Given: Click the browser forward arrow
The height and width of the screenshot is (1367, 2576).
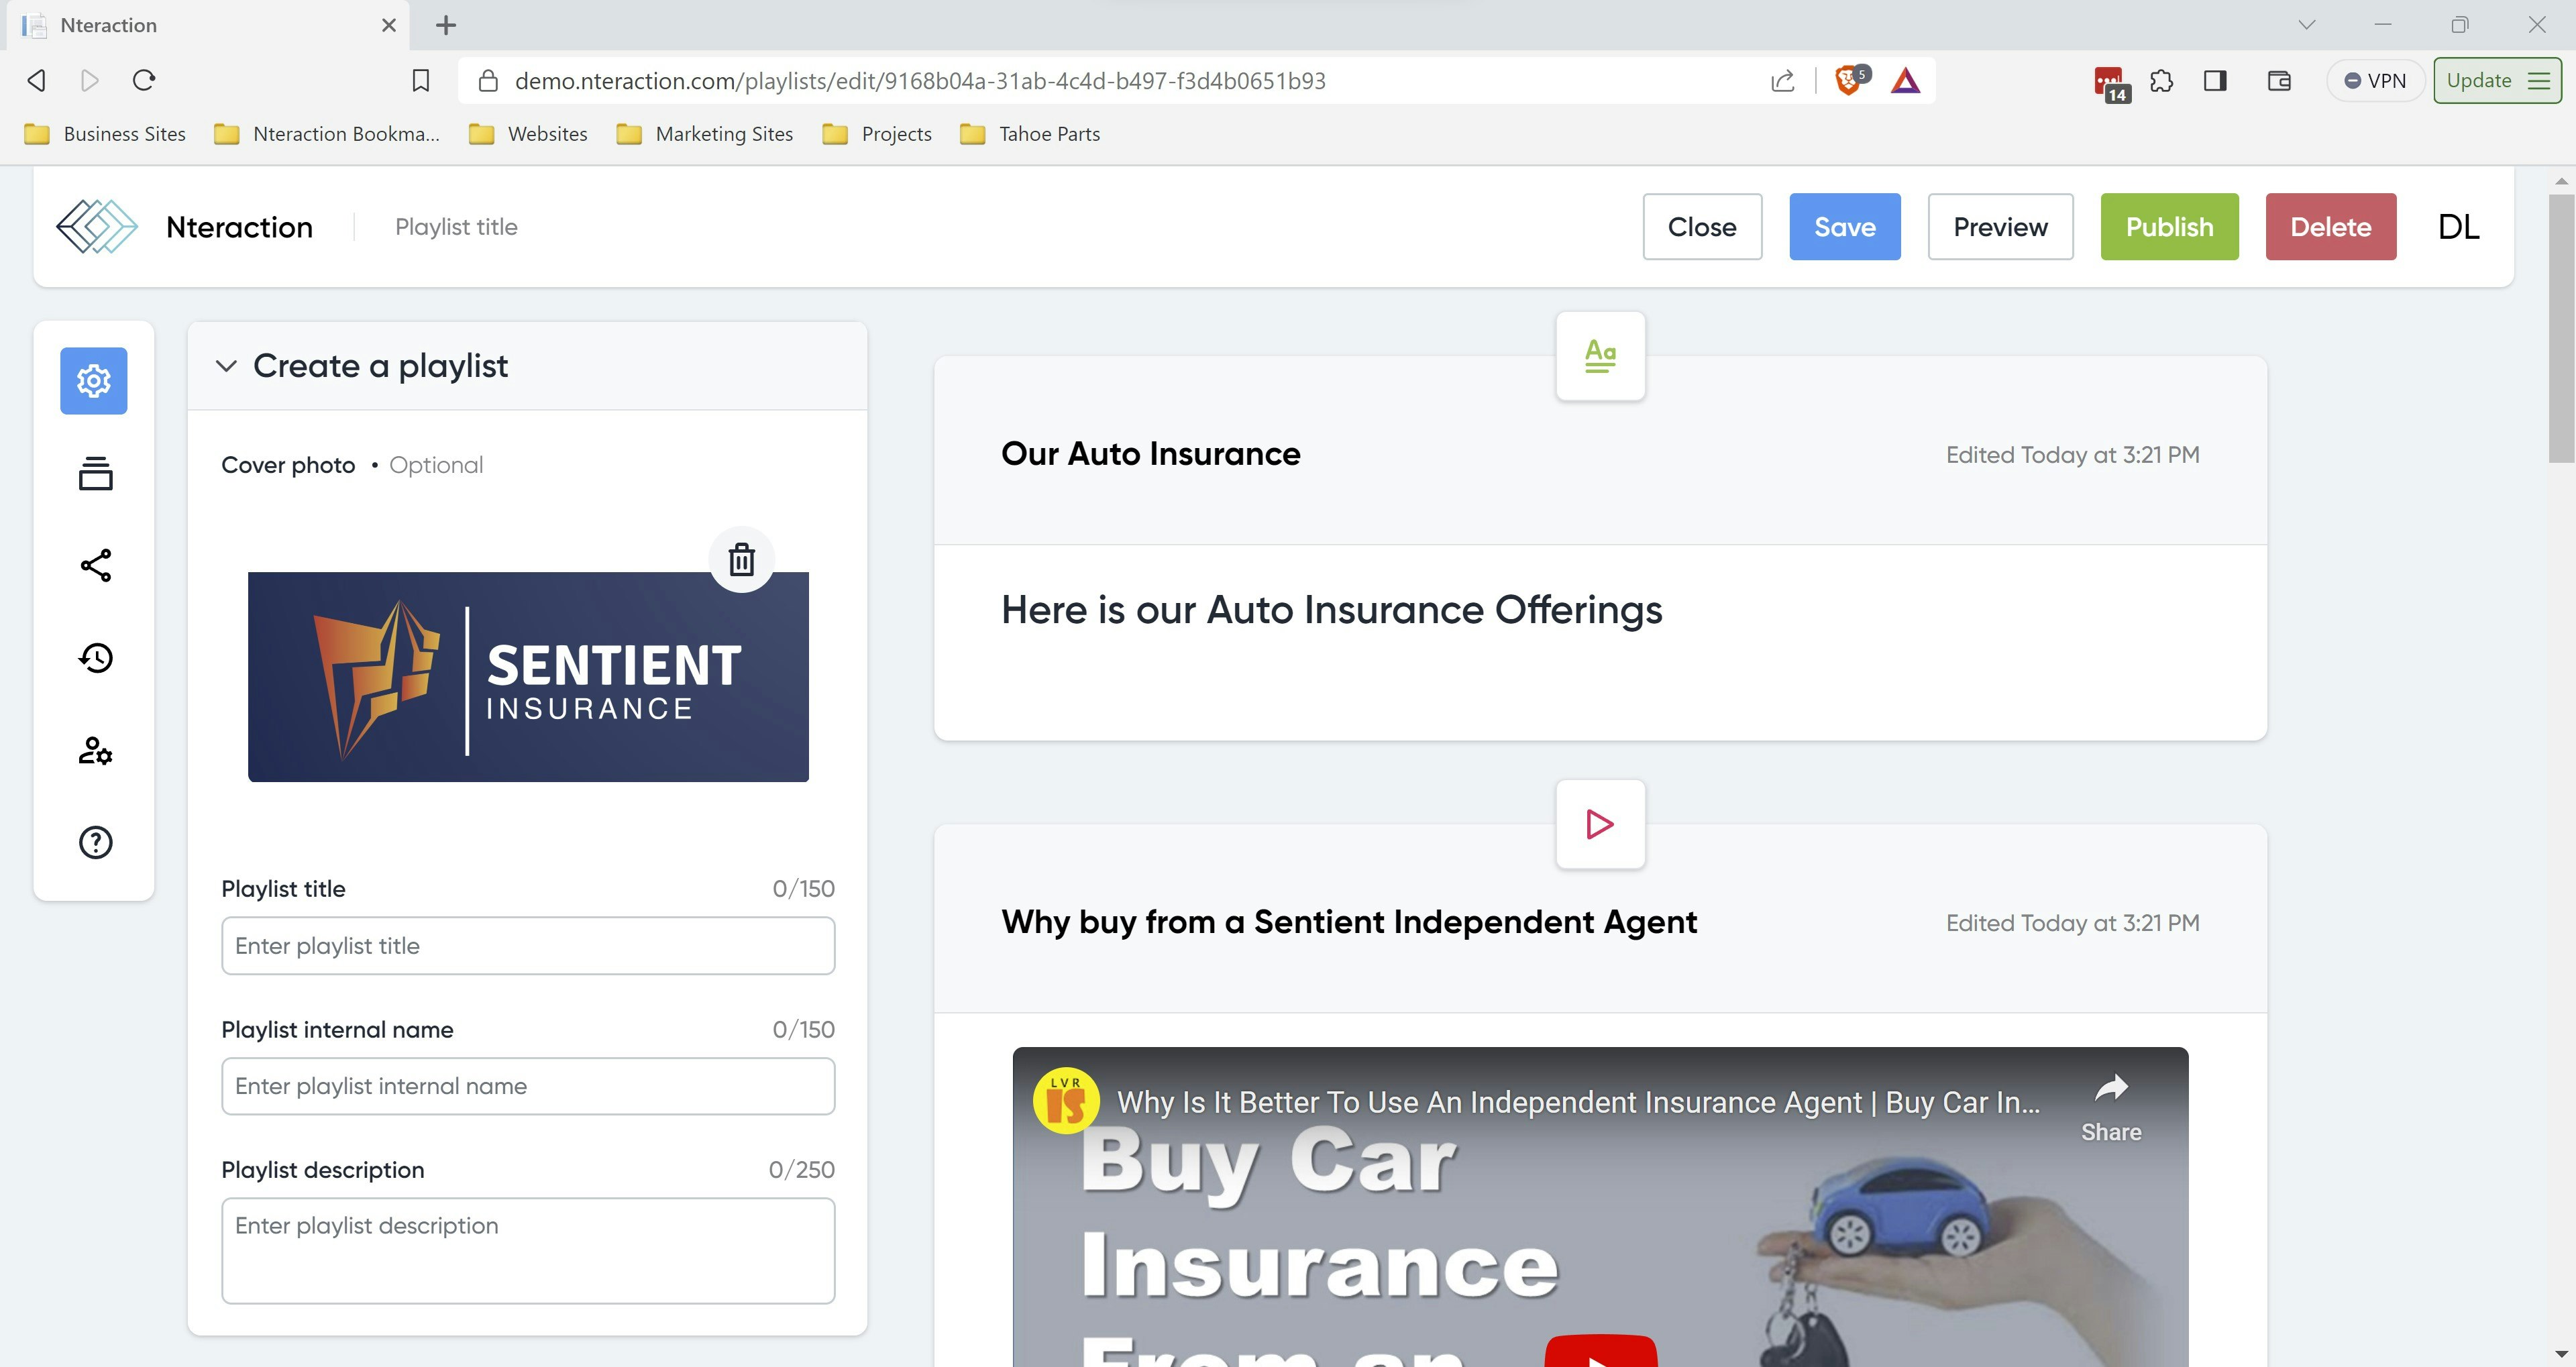Looking at the screenshot, I should [90, 80].
